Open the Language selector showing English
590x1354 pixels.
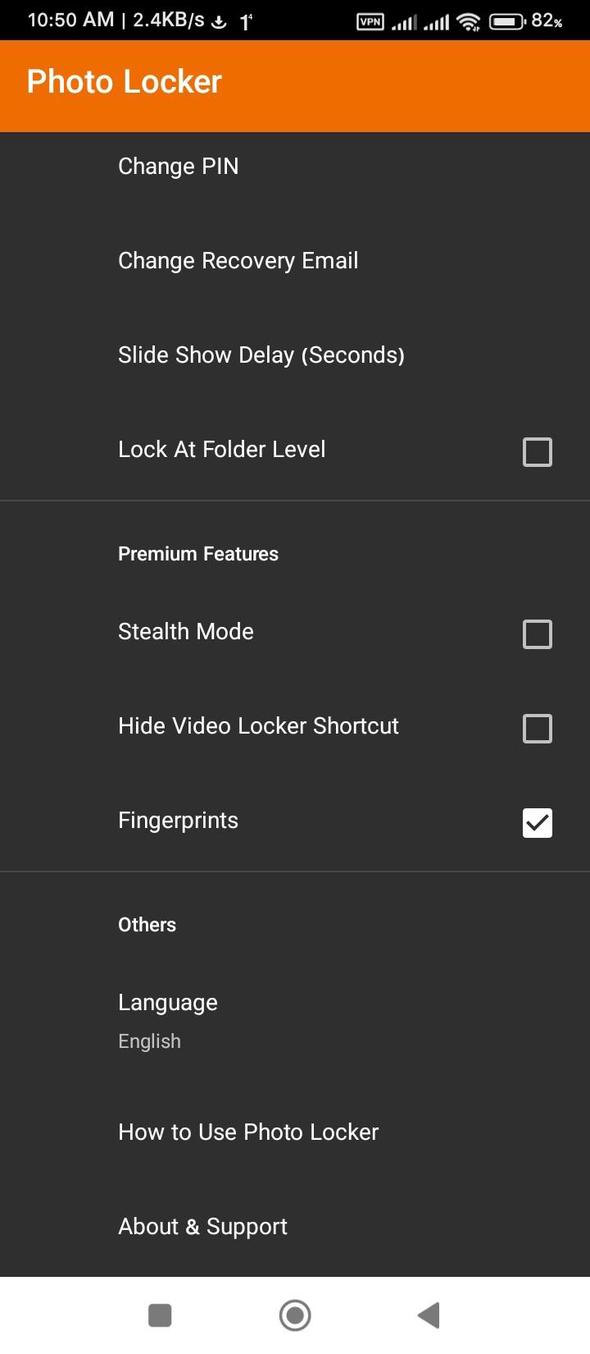pyautogui.click(x=167, y=1015)
